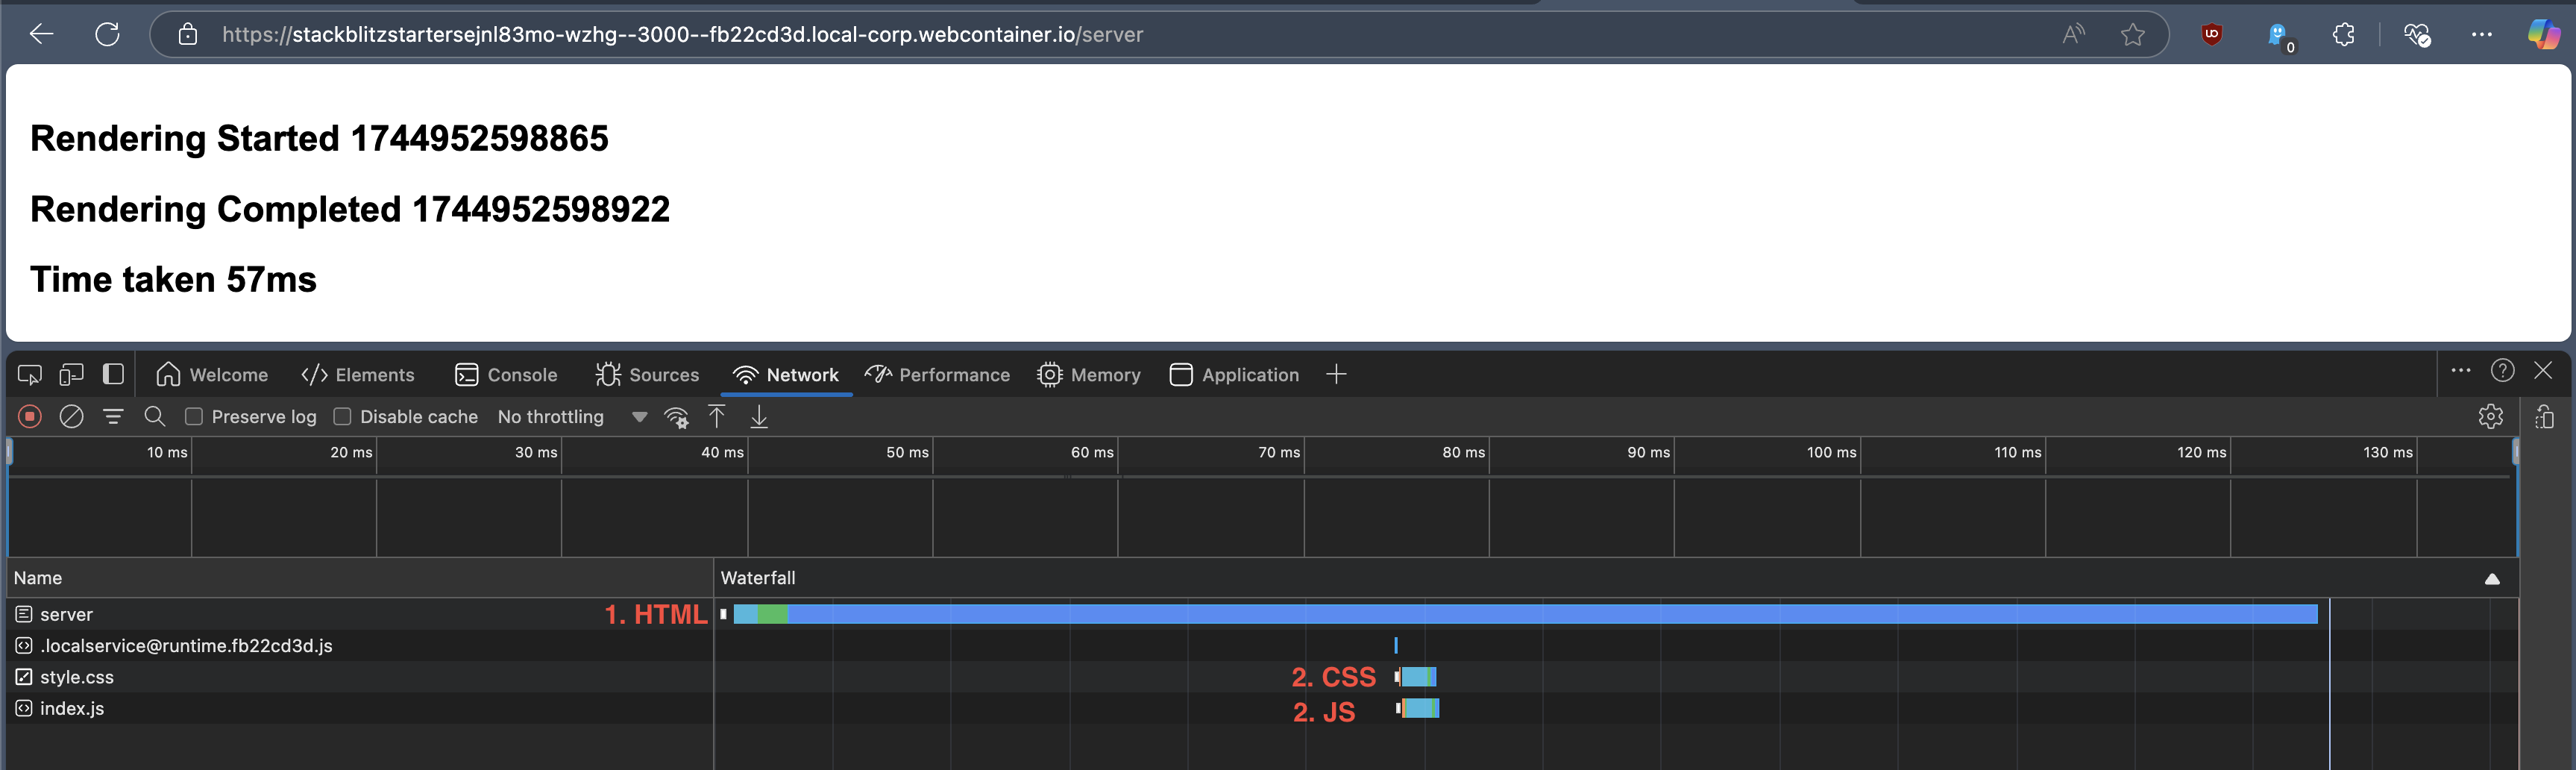Open the No throttling dropdown
This screenshot has height=770, width=2576.
point(572,417)
